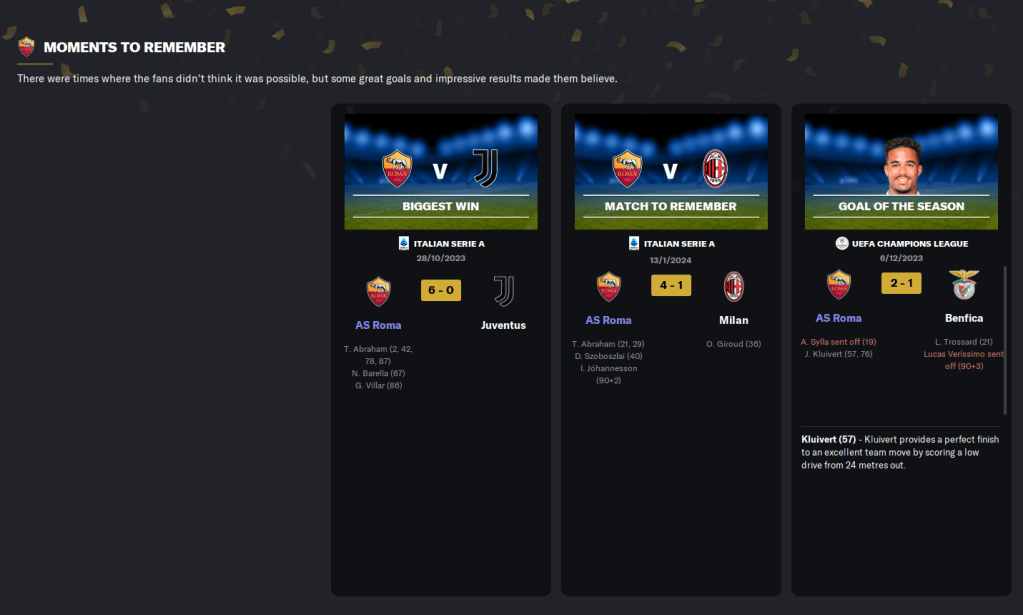Image resolution: width=1023 pixels, height=615 pixels.
Task: Open AS Roma link under Benfica match
Action: (838, 318)
